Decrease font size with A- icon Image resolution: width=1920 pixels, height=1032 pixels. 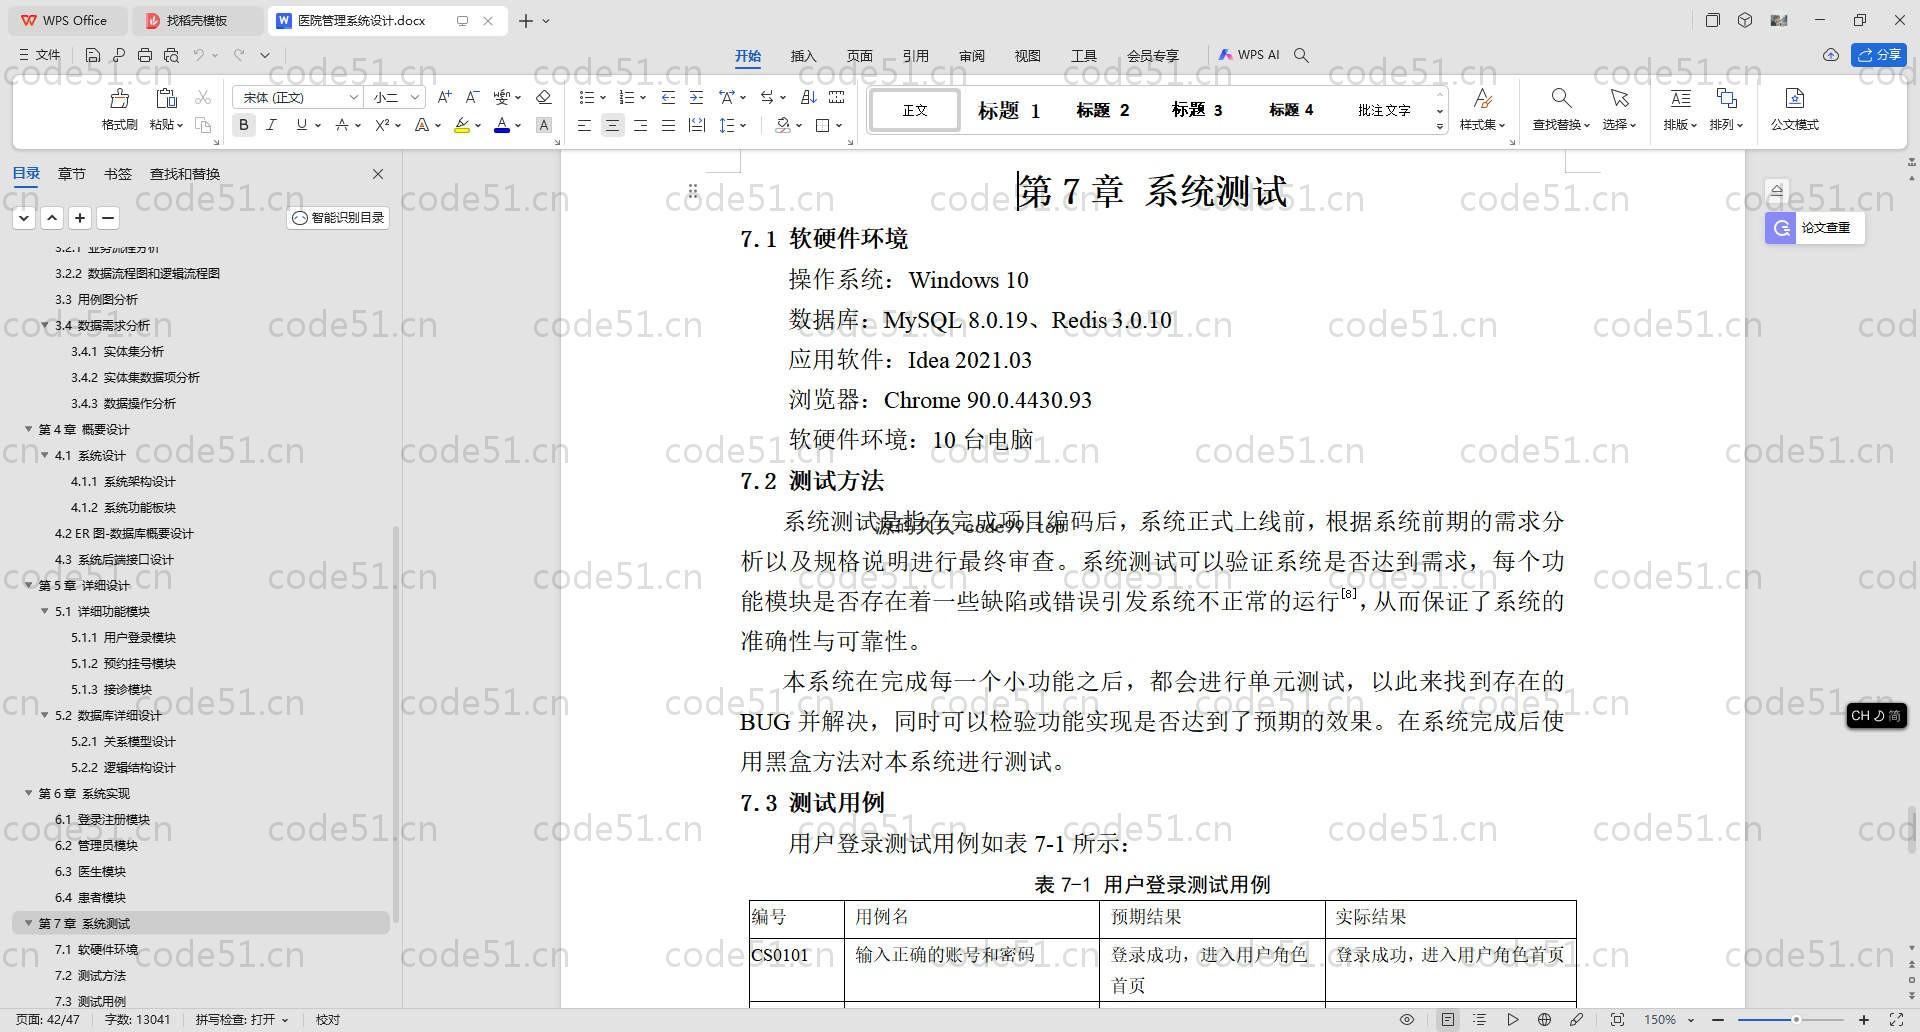473,97
